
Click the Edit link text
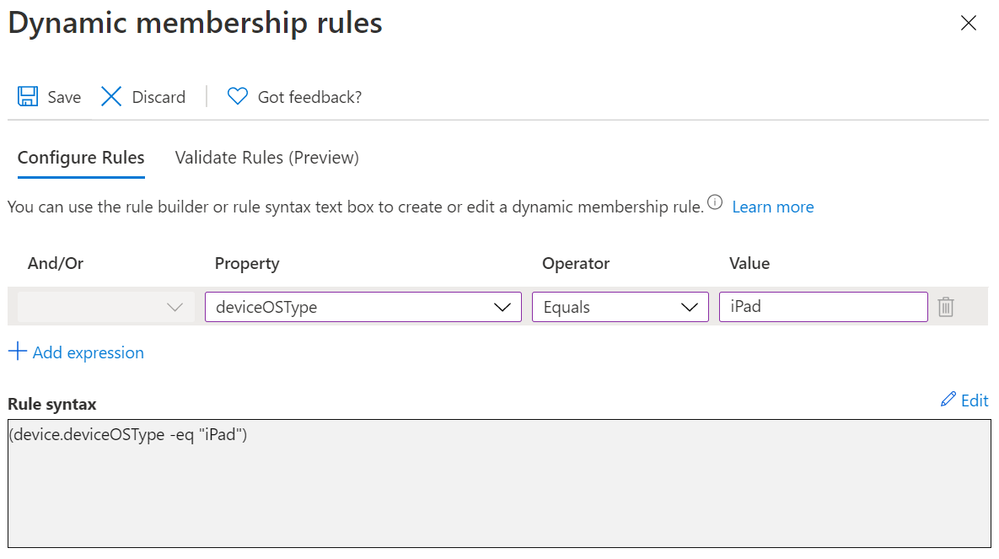974,400
